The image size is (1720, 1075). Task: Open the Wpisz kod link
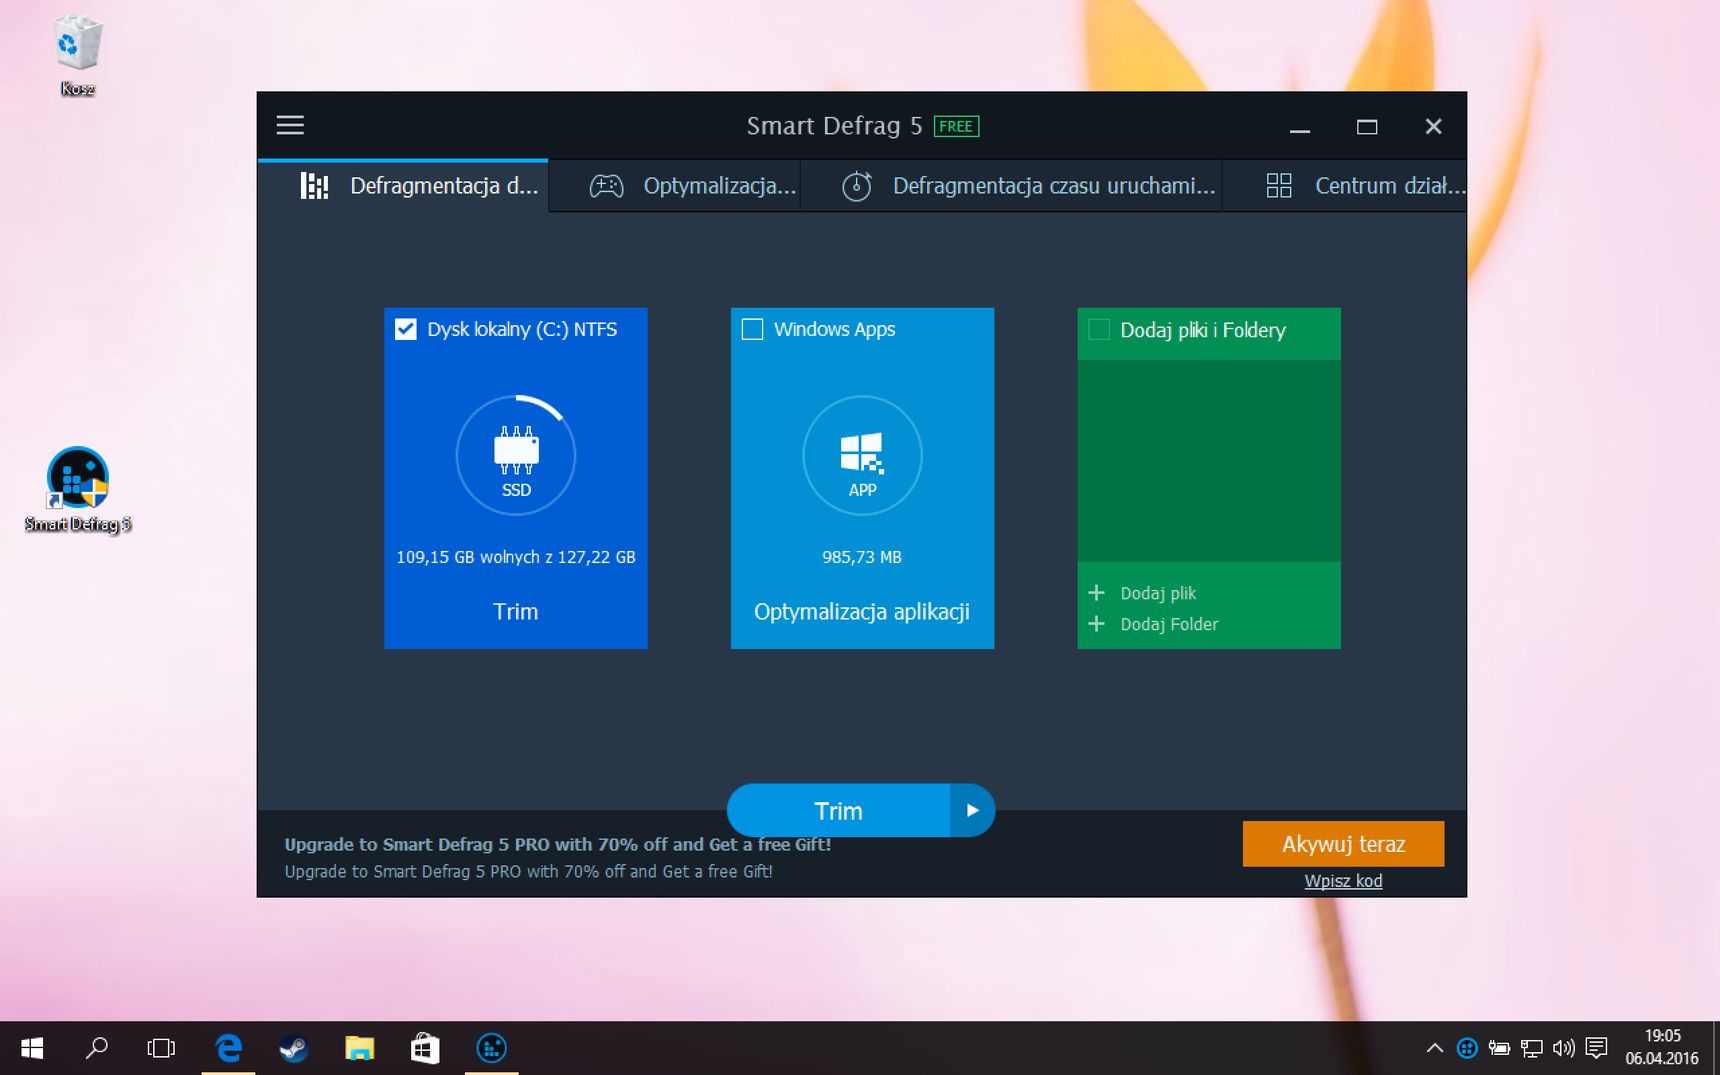click(x=1343, y=881)
